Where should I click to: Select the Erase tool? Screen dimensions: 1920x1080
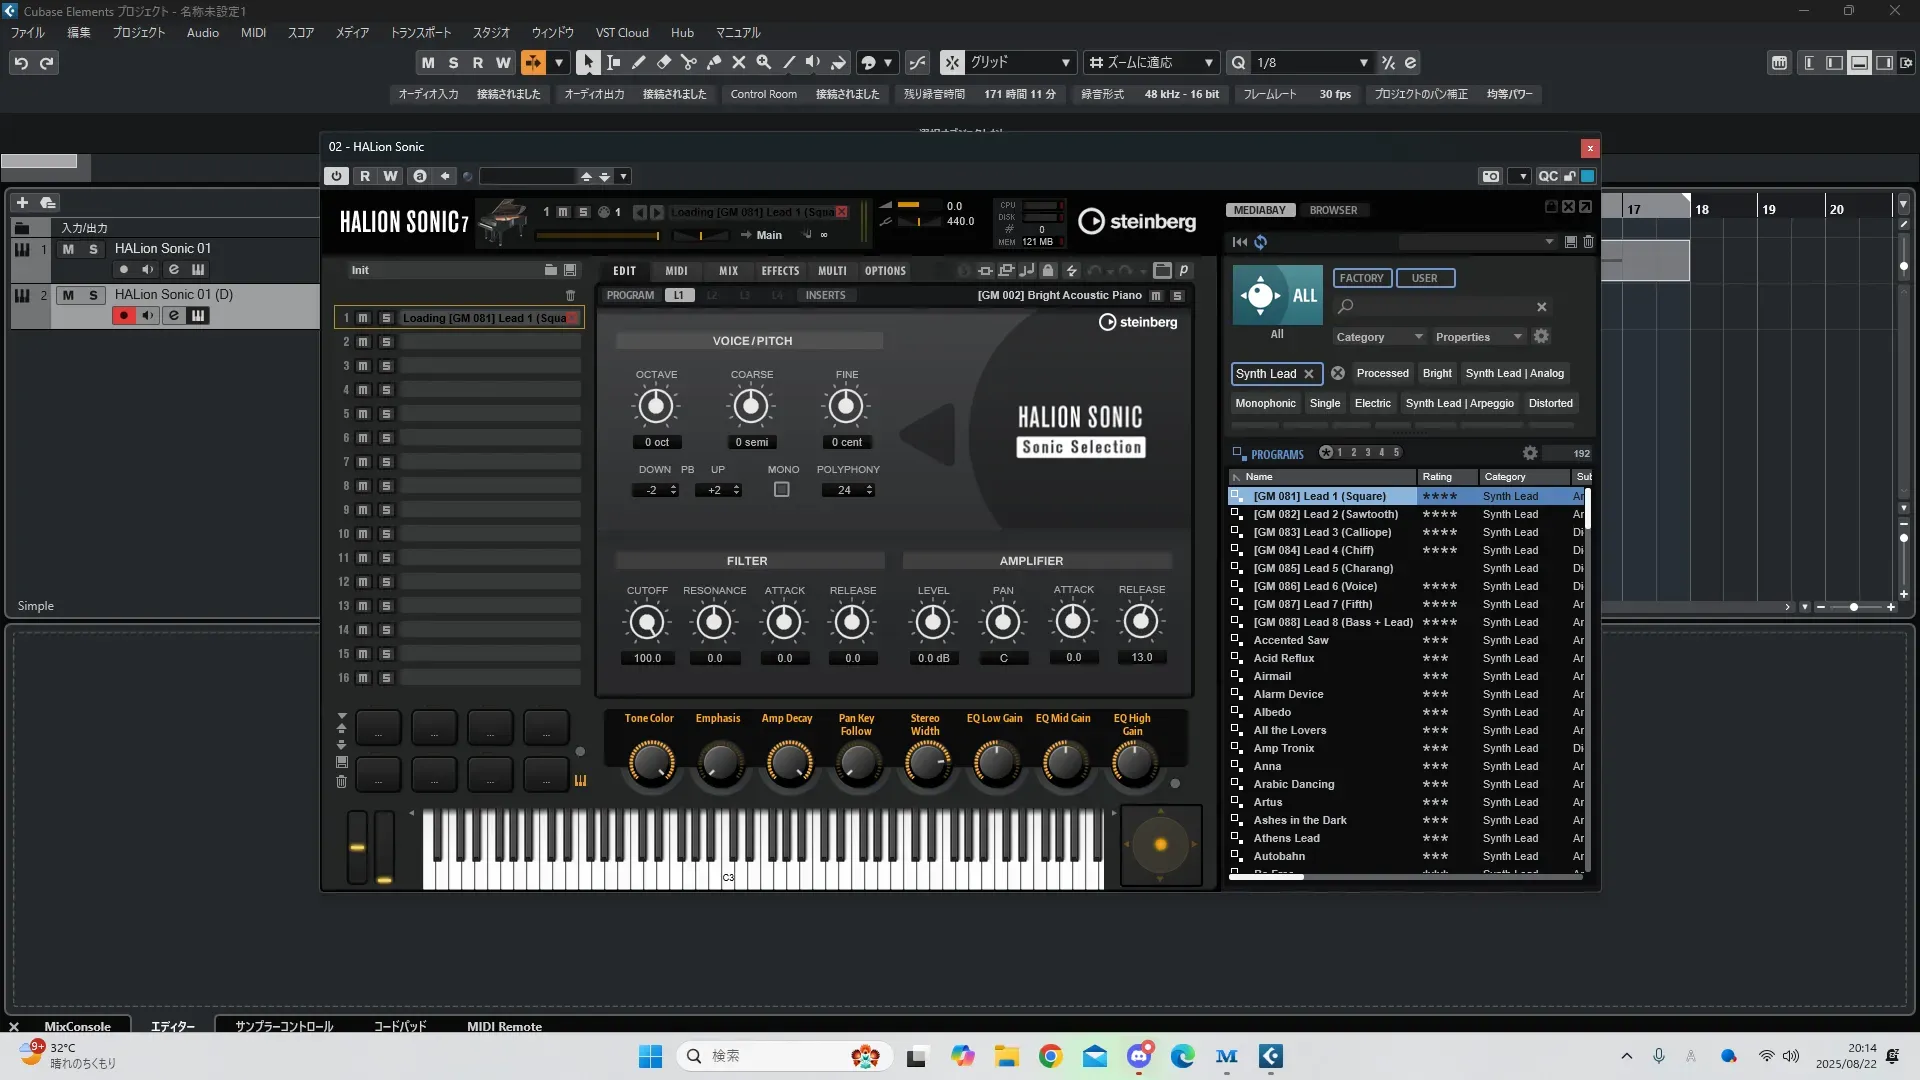[663, 62]
